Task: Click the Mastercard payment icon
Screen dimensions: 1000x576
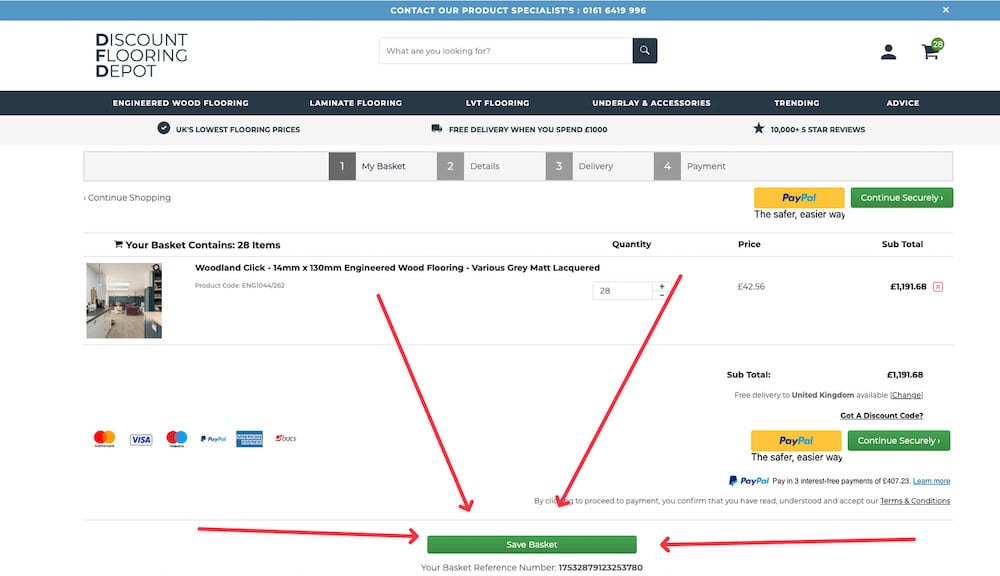Action: (105, 438)
